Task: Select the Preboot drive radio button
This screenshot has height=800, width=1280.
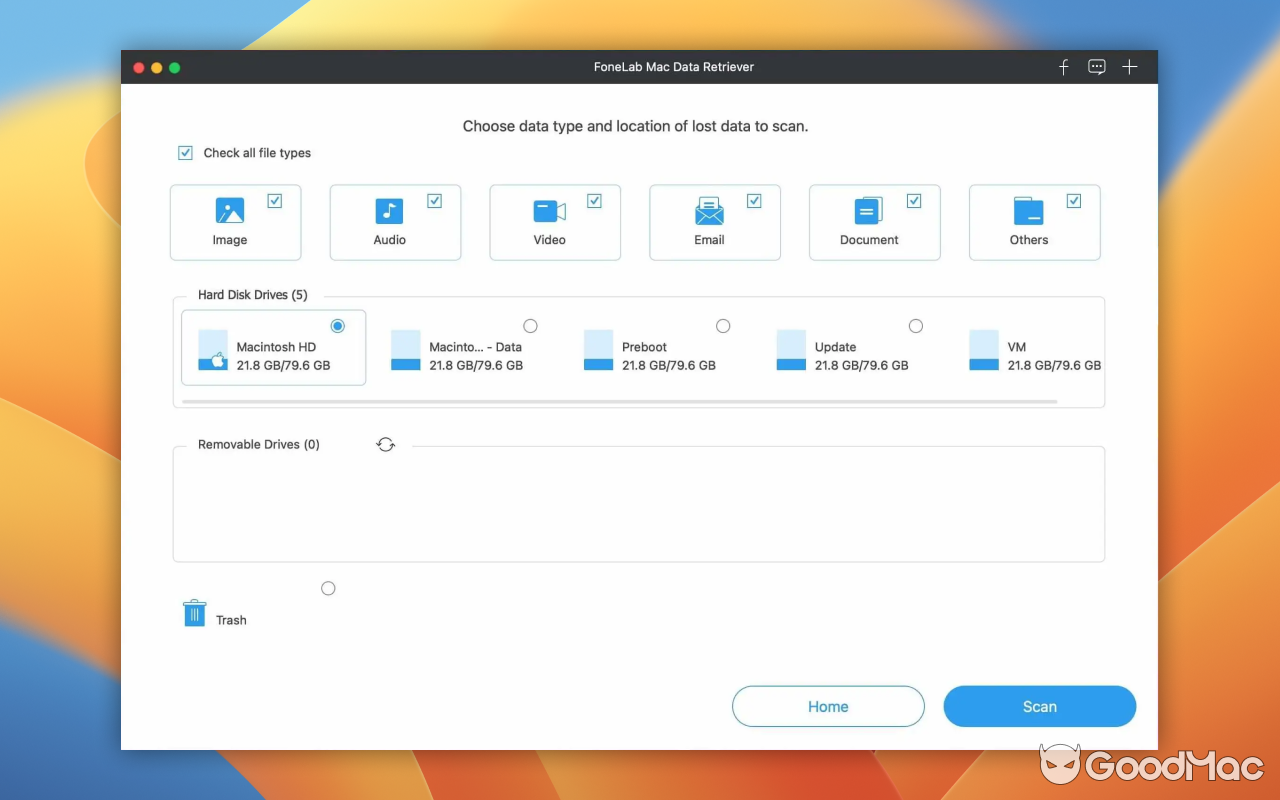Action: pos(723,326)
